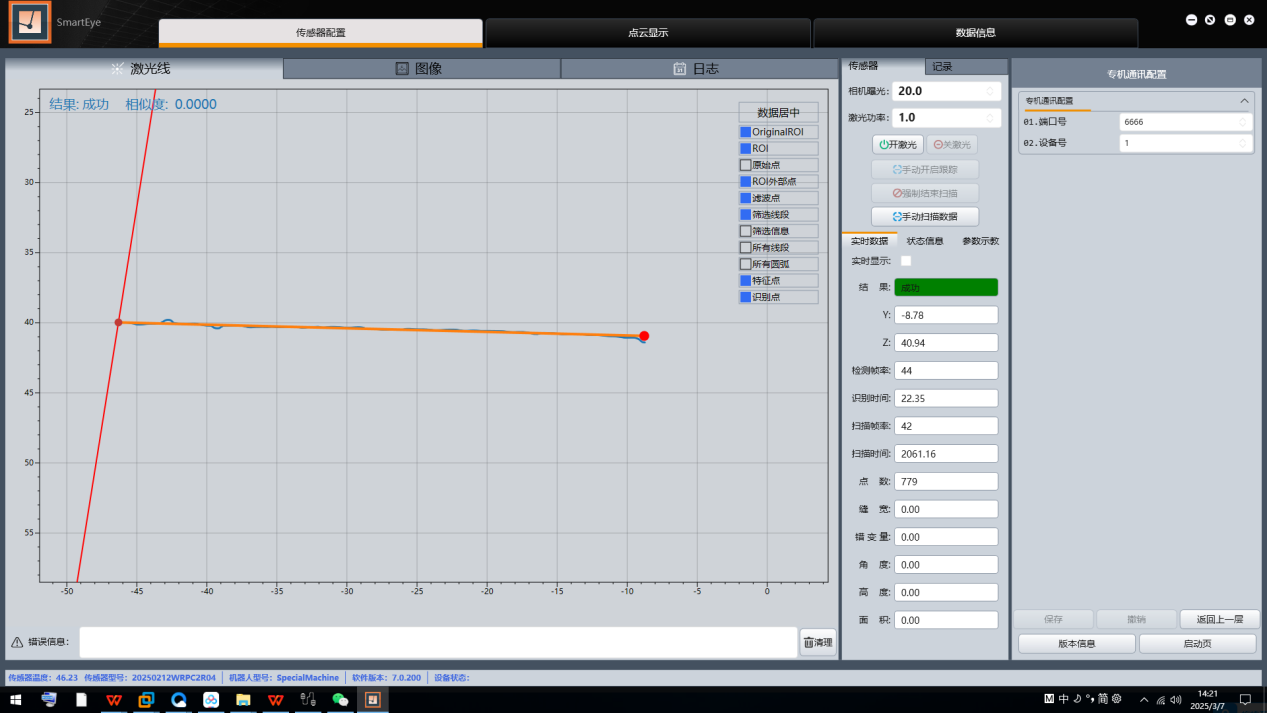Click the red endpoint on the laser line

coord(644,336)
